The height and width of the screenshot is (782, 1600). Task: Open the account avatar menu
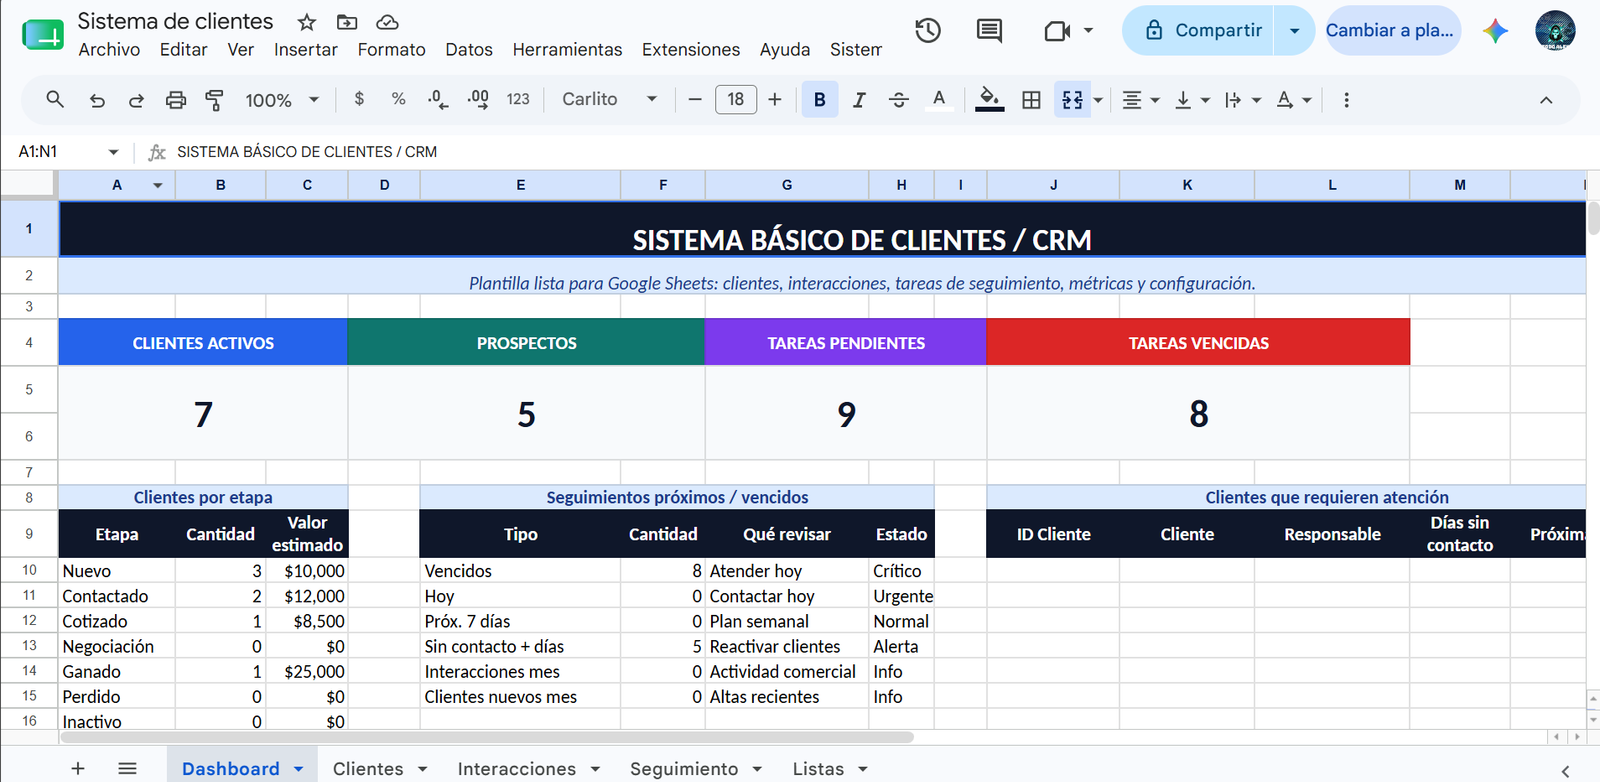pyautogui.click(x=1555, y=30)
